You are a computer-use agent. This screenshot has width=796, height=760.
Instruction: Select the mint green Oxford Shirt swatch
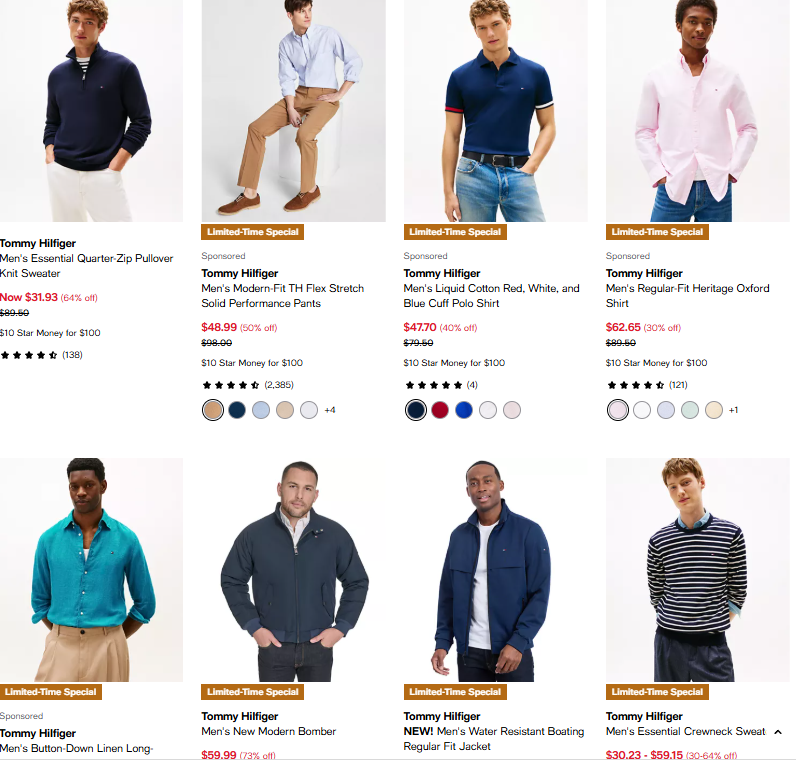[690, 410]
